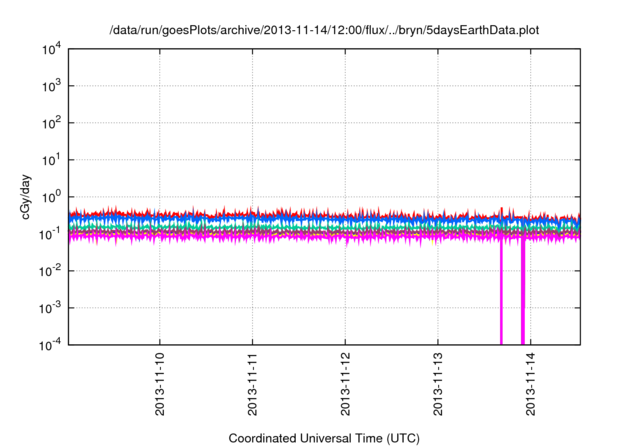Select the cGy/day y-axis label
The height and width of the screenshot is (448, 640).
26,197
